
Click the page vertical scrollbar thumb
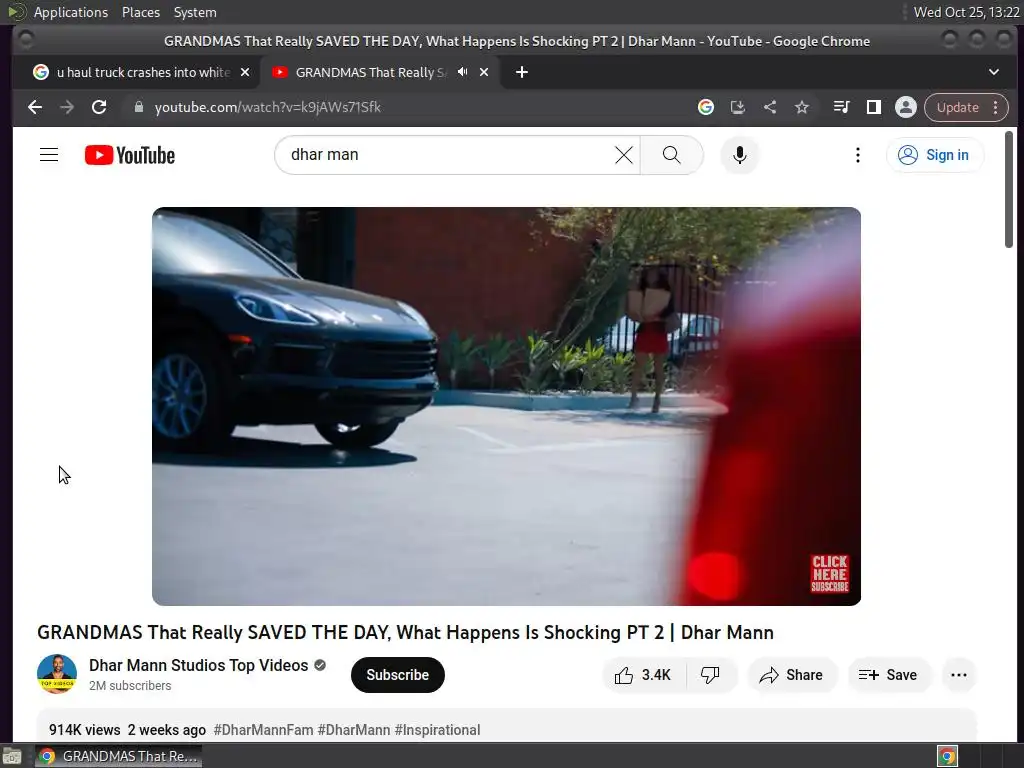pos(1009,189)
